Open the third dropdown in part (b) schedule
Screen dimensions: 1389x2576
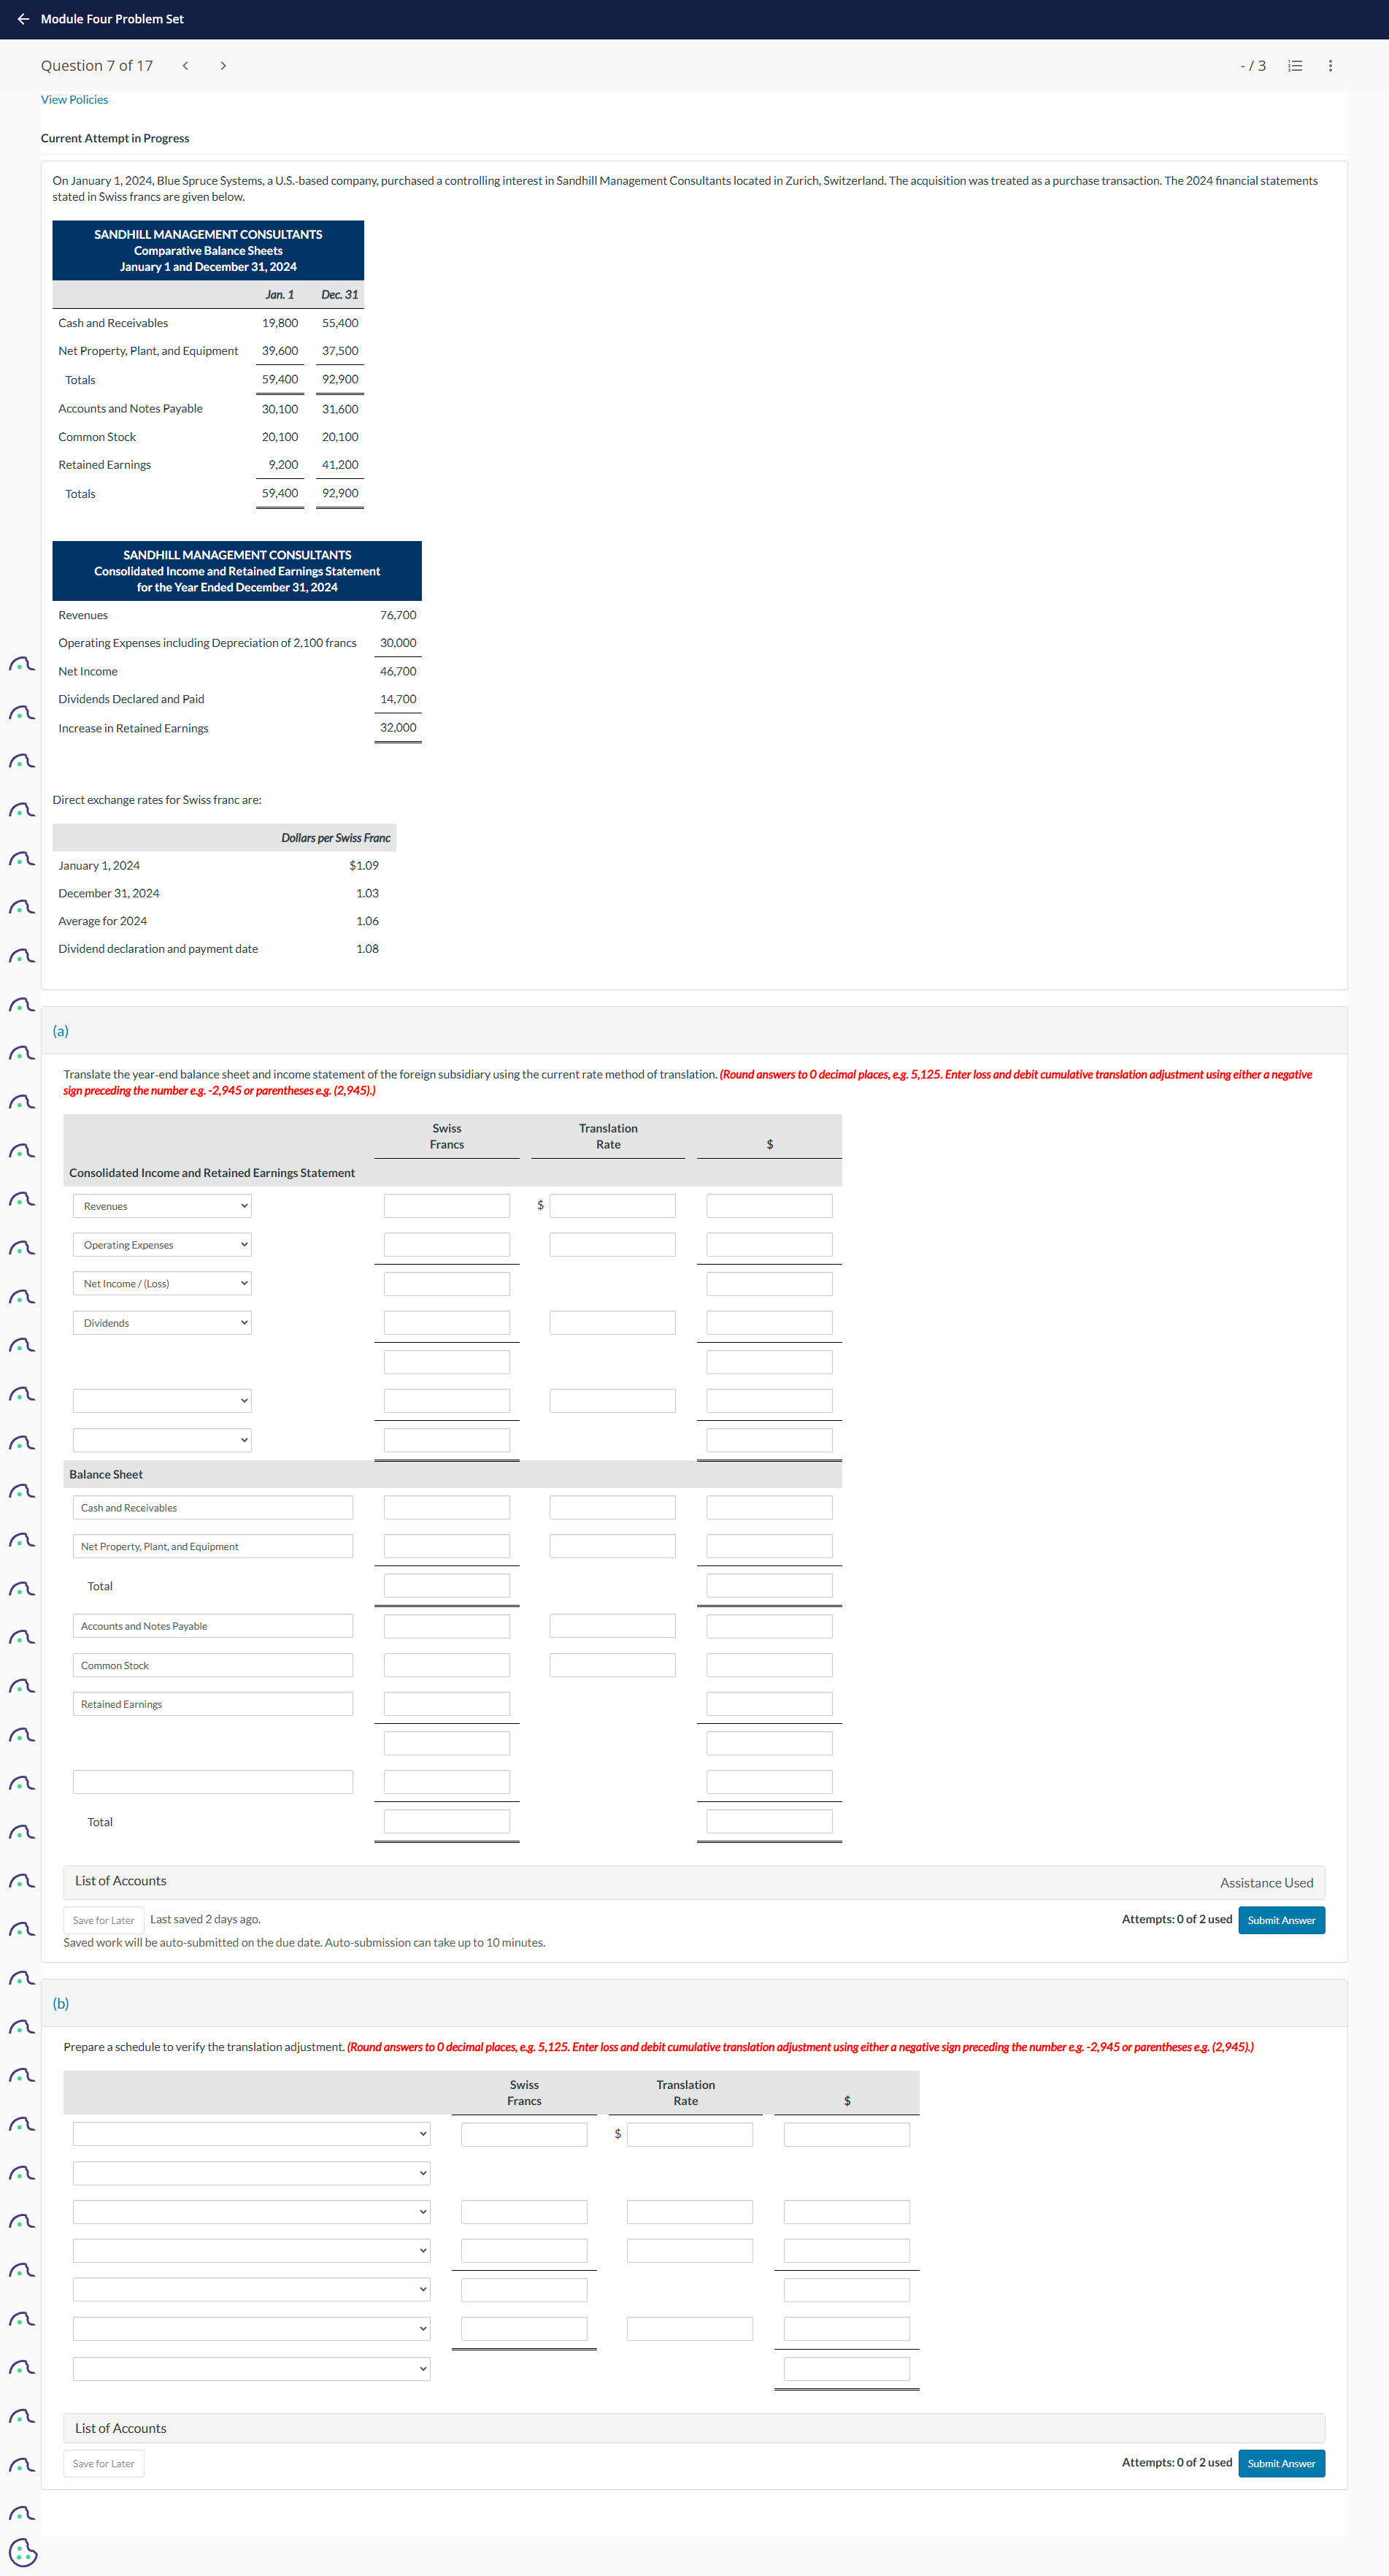point(252,2212)
